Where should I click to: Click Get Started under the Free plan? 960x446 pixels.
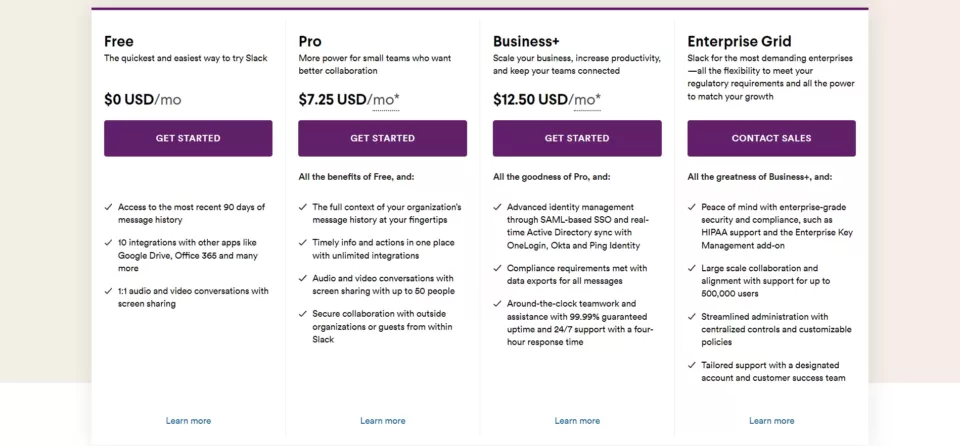188,138
